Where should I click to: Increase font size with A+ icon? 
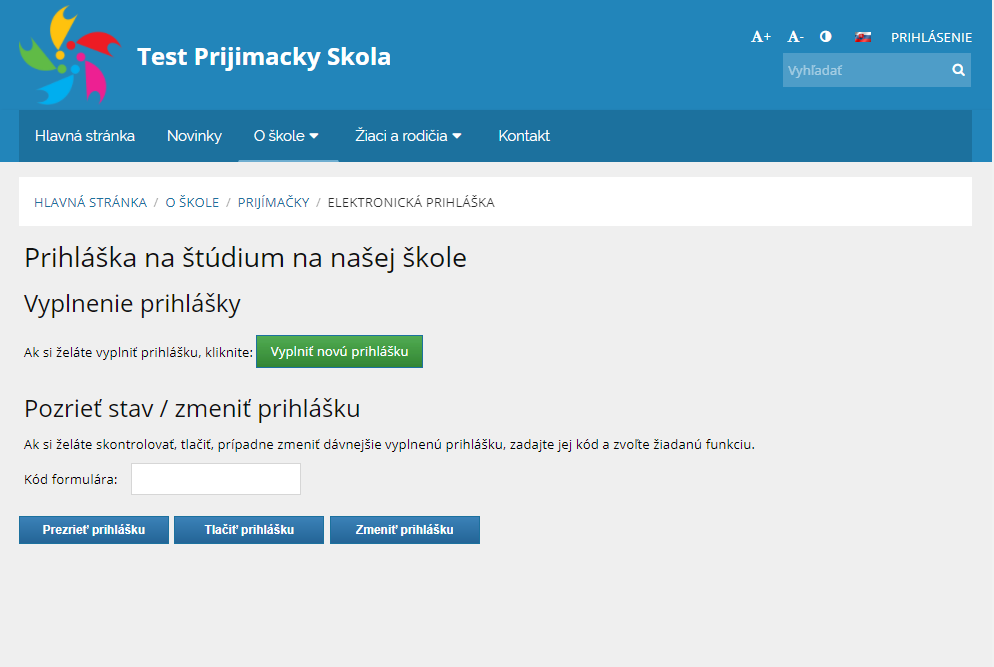coord(761,37)
